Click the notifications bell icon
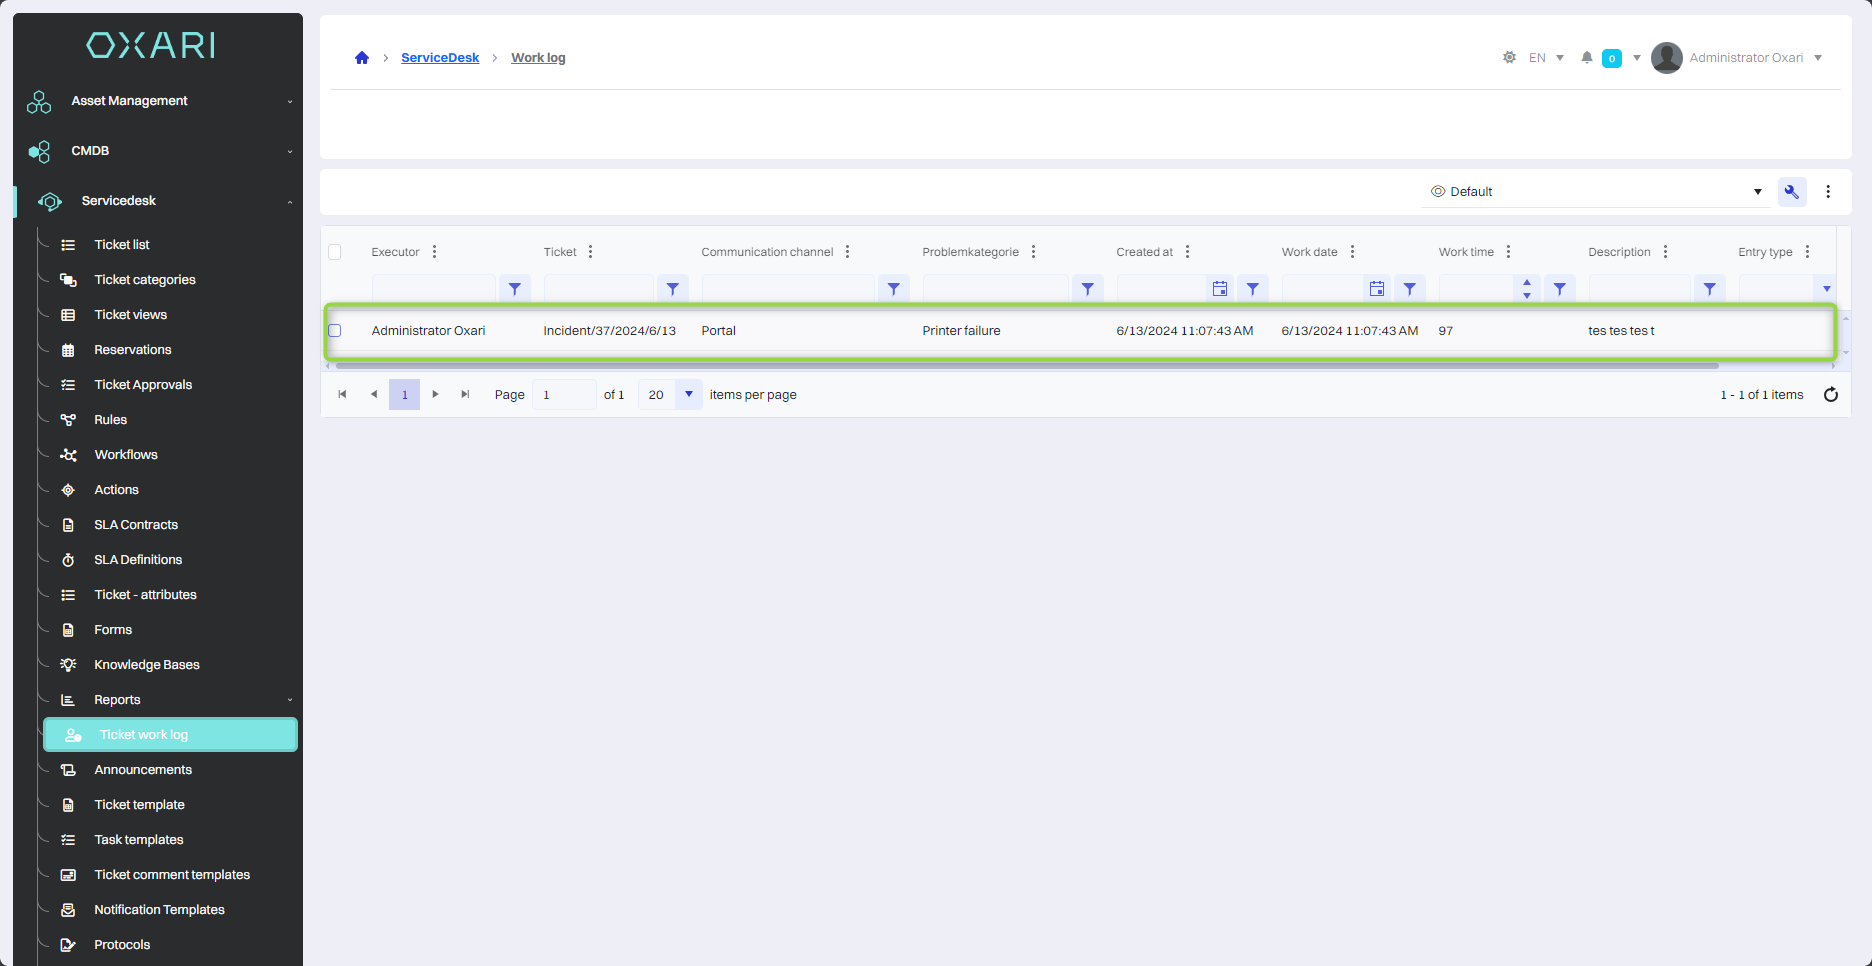Viewport: 1872px width, 966px height. (x=1586, y=58)
